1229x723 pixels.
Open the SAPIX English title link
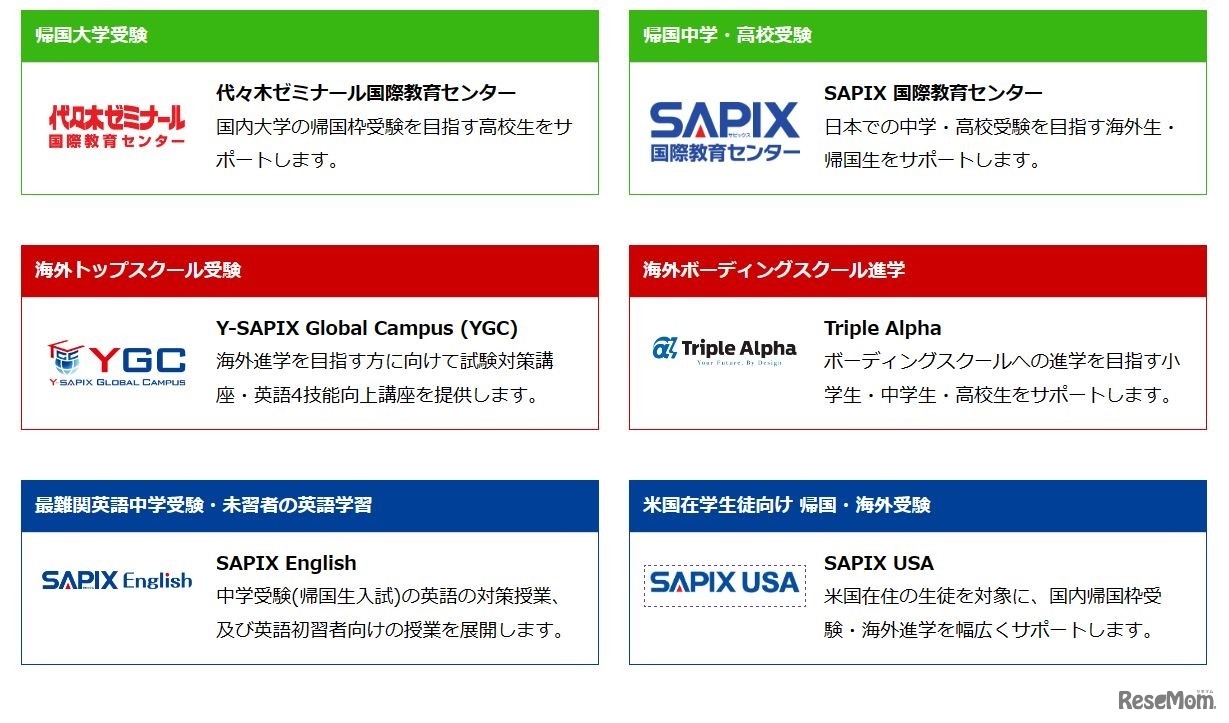click(x=286, y=563)
